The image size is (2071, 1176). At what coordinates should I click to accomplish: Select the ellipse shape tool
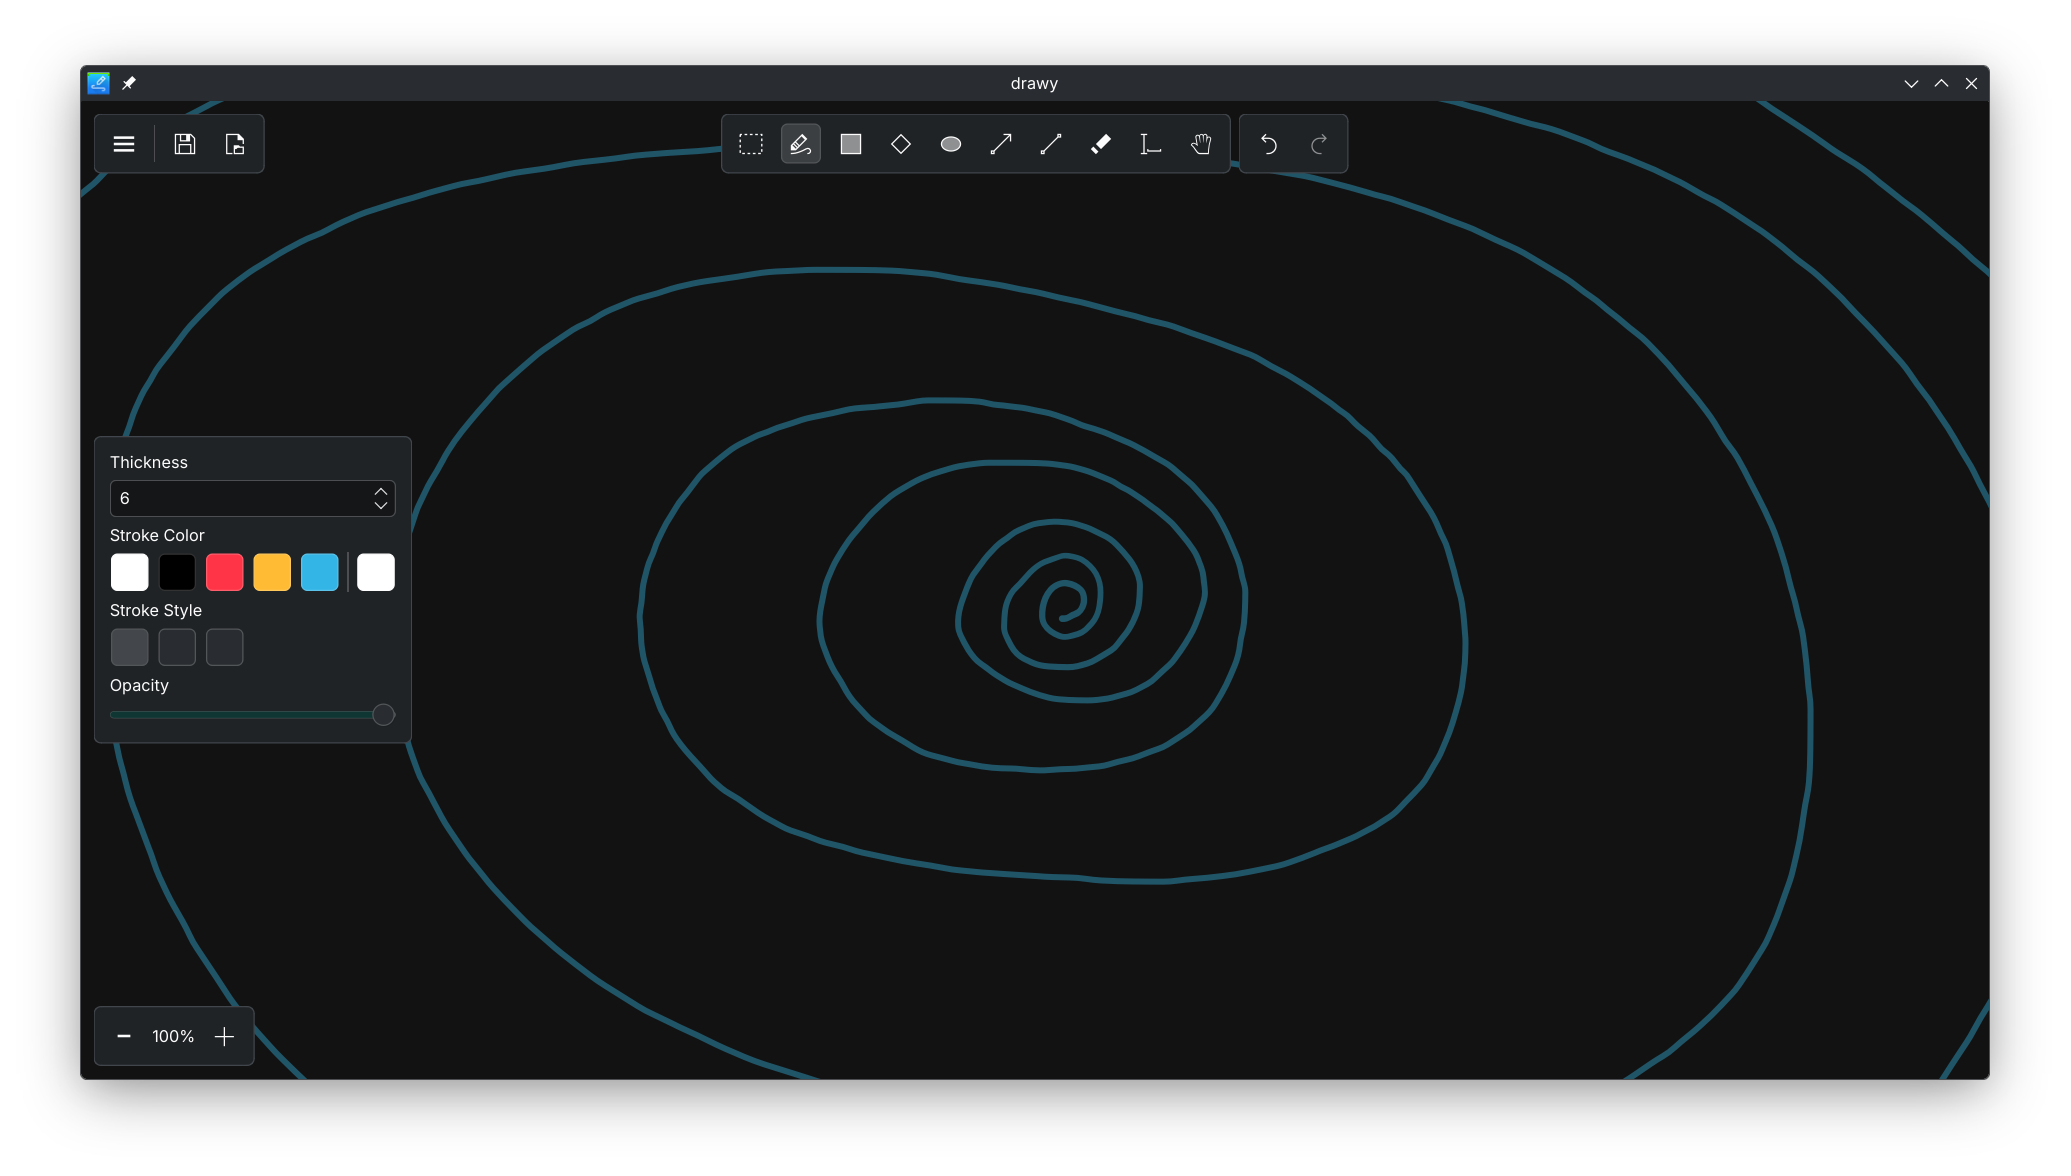(950, 144)
